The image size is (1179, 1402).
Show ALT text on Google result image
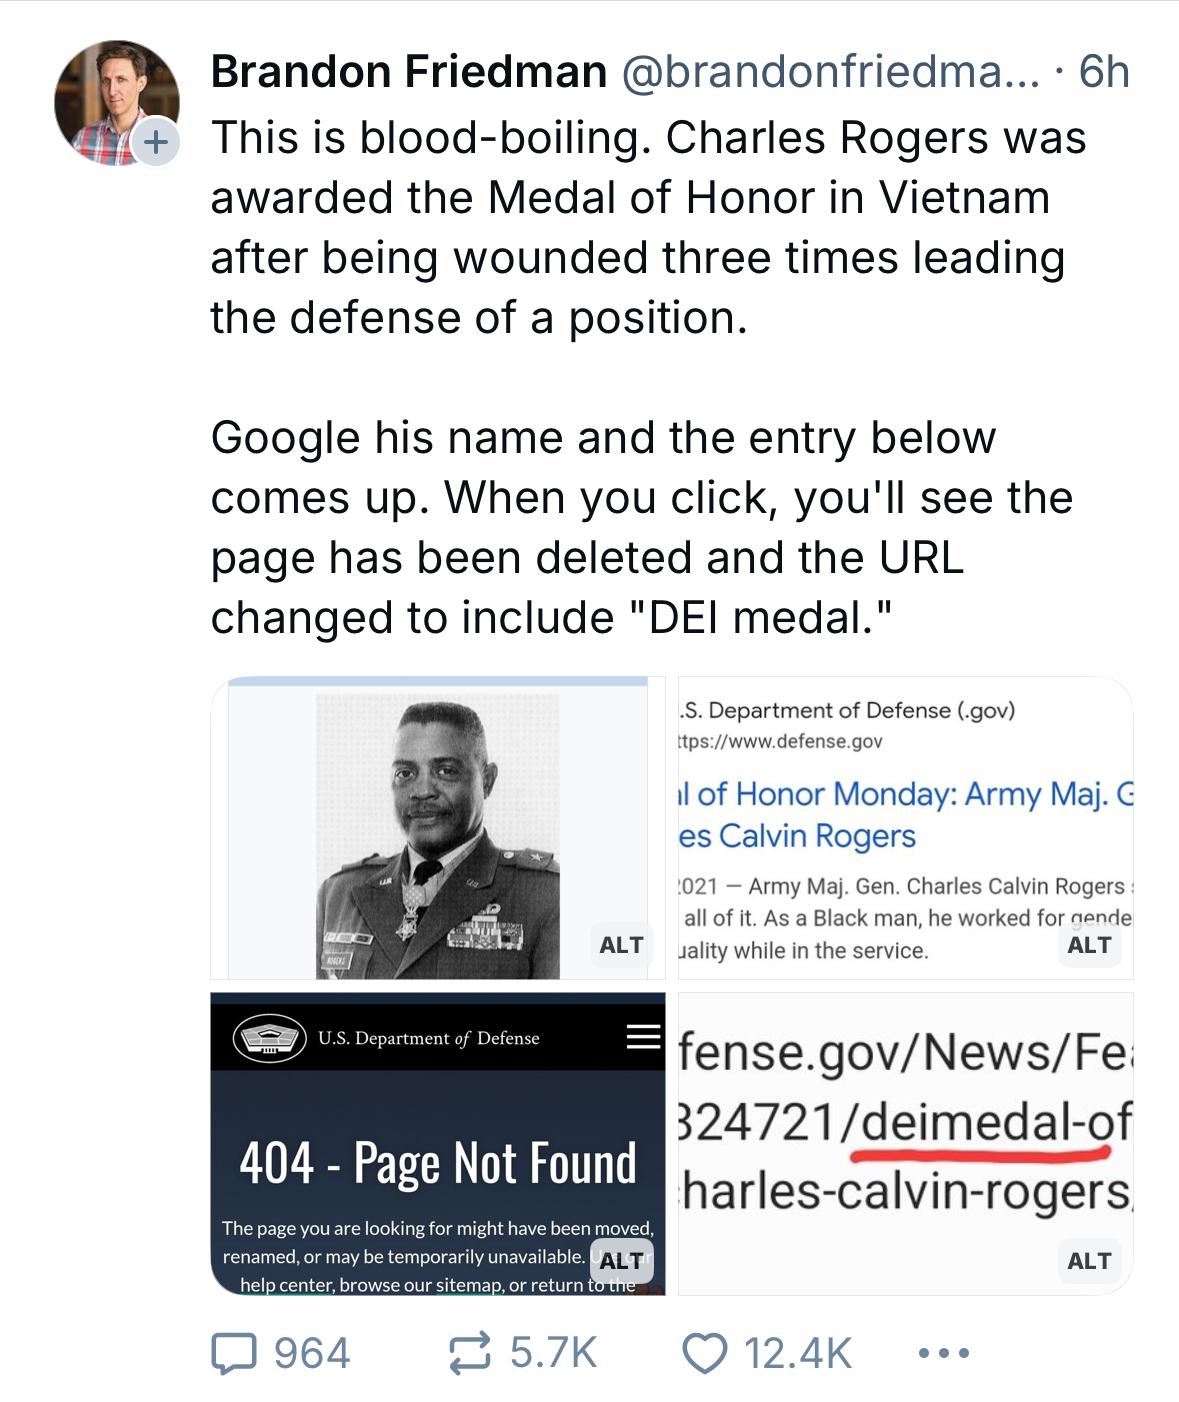click(x=1089, y=945)
